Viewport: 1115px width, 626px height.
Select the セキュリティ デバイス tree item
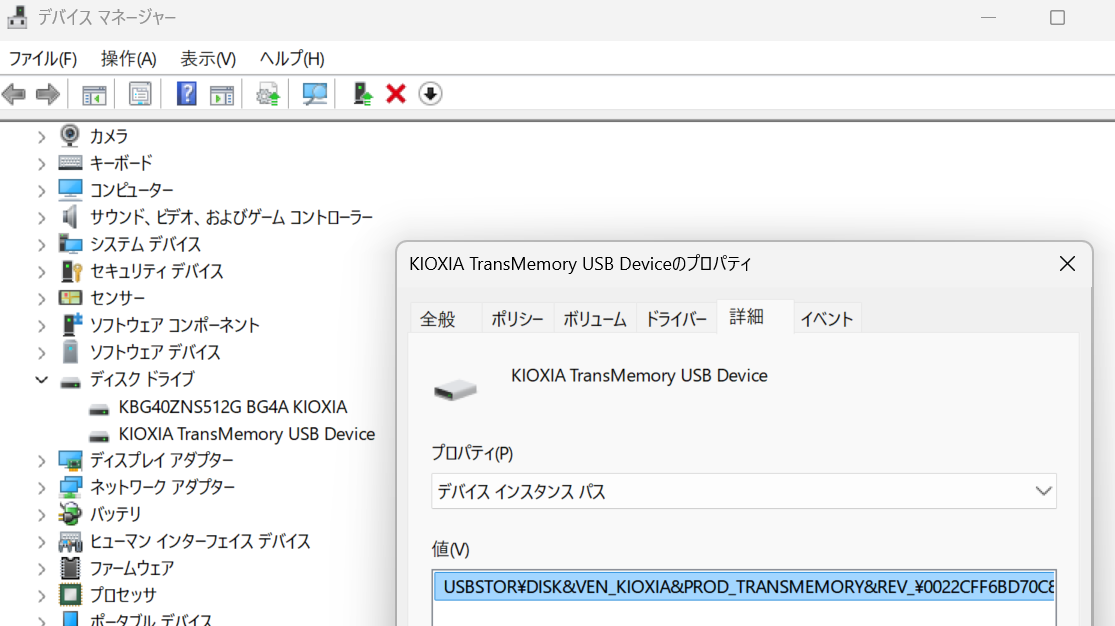pos(156,271)
